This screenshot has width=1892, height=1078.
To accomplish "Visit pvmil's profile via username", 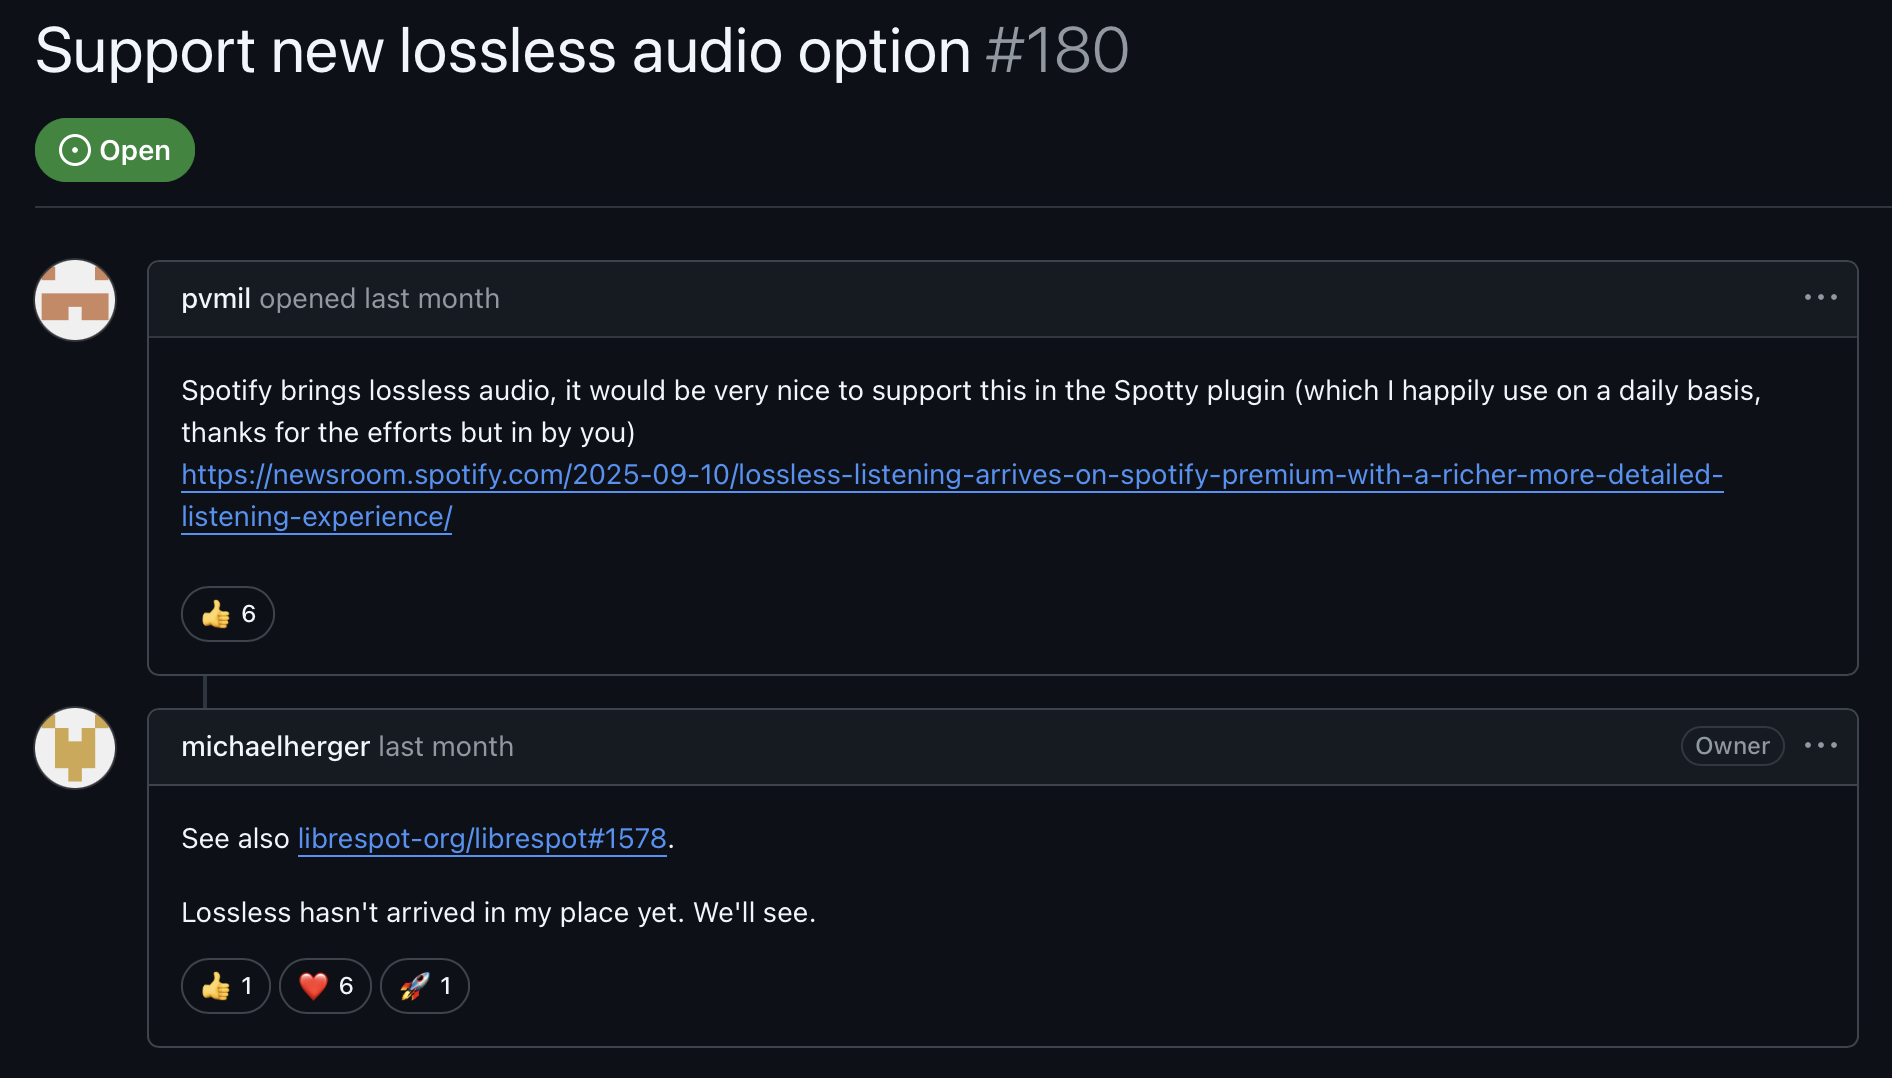I will tap(216, 299).
